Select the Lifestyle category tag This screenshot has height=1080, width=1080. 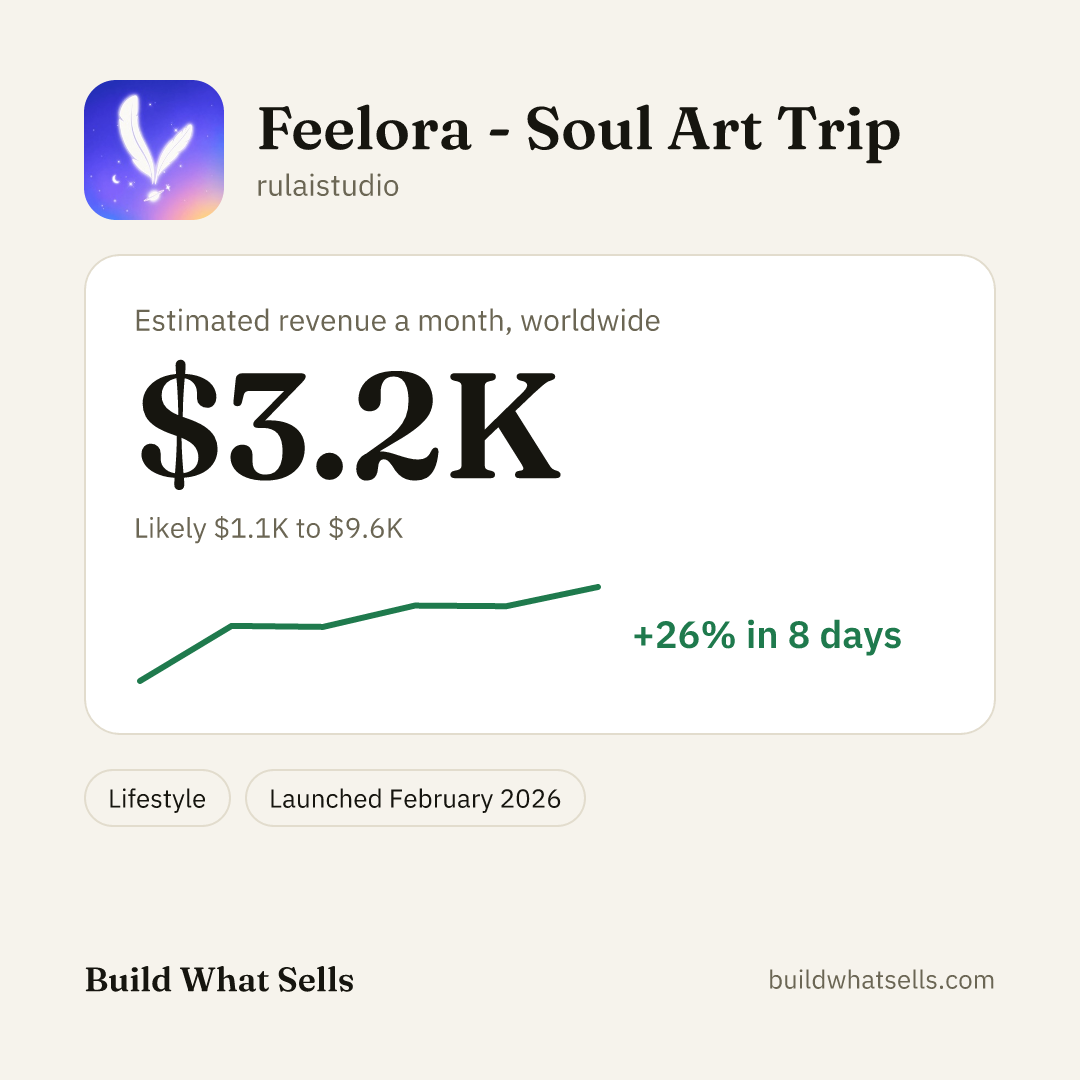(157, 798)
